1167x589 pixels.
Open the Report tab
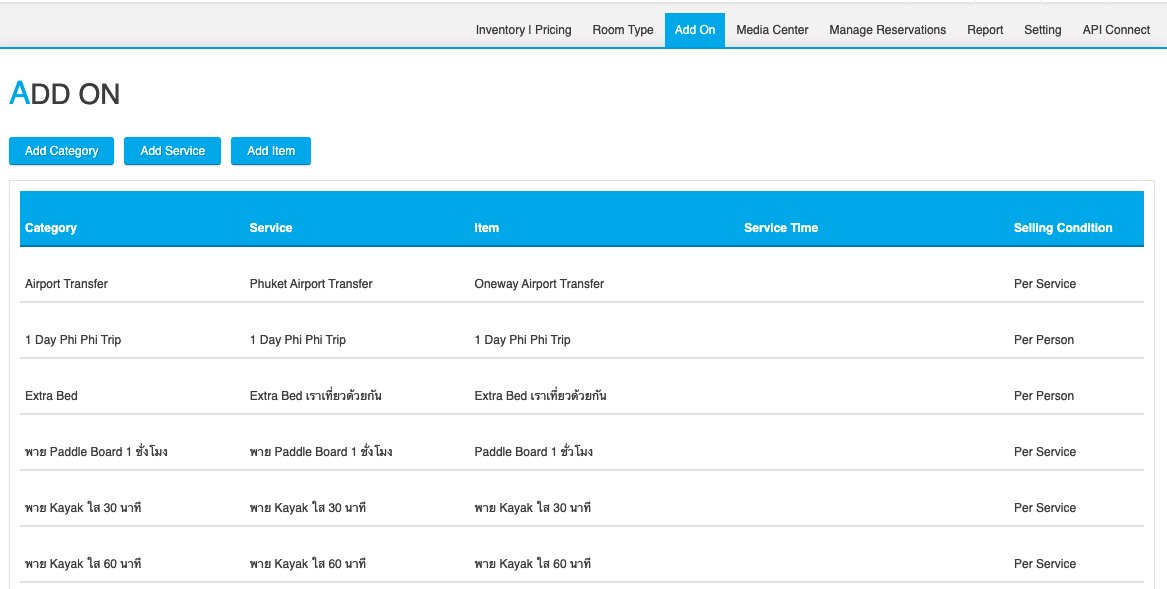click(x=984, y=30)
